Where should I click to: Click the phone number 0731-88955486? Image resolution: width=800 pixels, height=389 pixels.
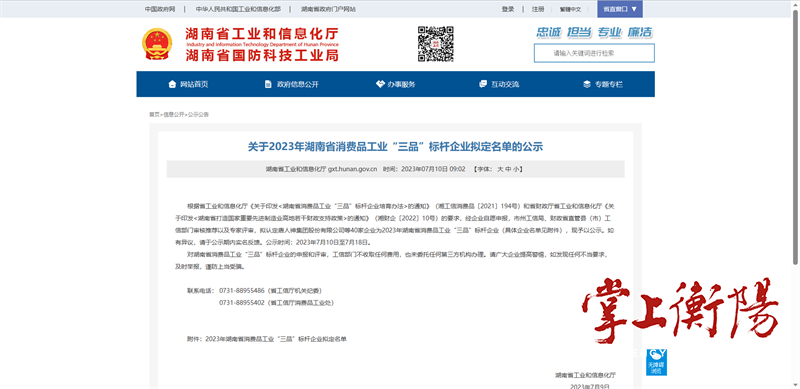pos(241,290)
